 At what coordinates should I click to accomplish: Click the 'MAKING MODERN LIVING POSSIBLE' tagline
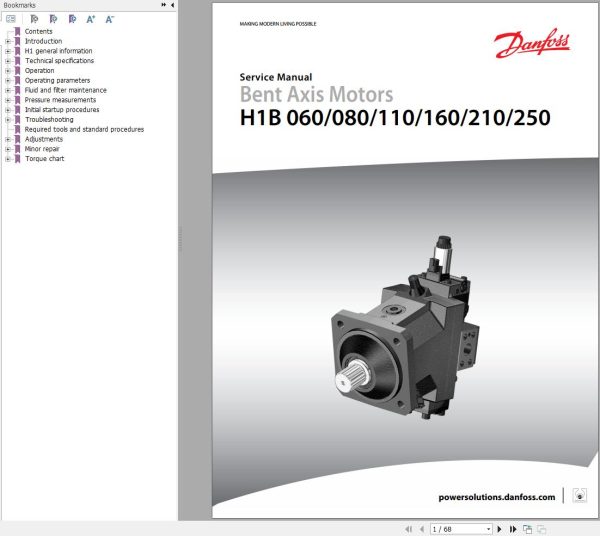pos(278,24)
